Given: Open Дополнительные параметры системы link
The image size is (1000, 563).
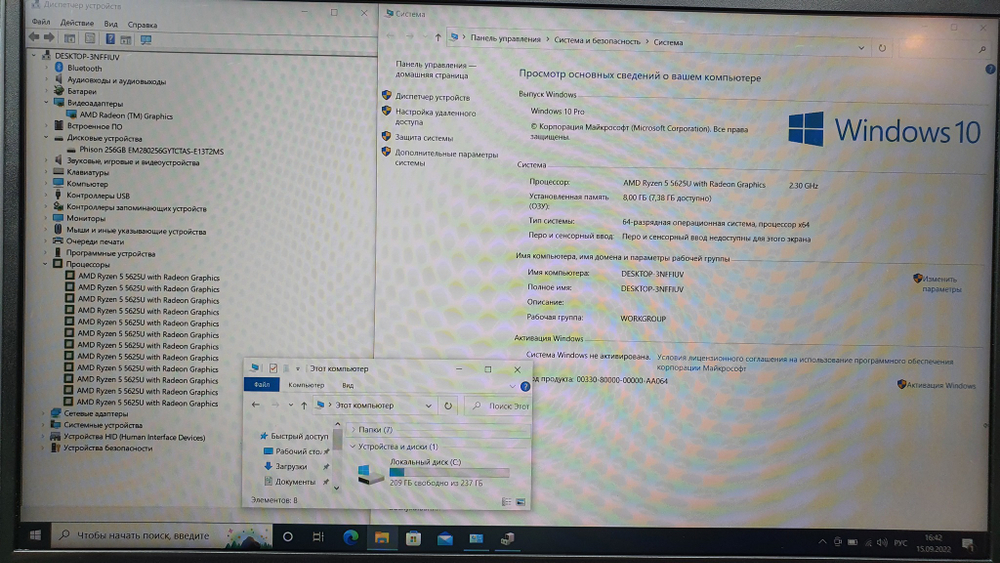Looking at the screenshot, I should 446,157.
